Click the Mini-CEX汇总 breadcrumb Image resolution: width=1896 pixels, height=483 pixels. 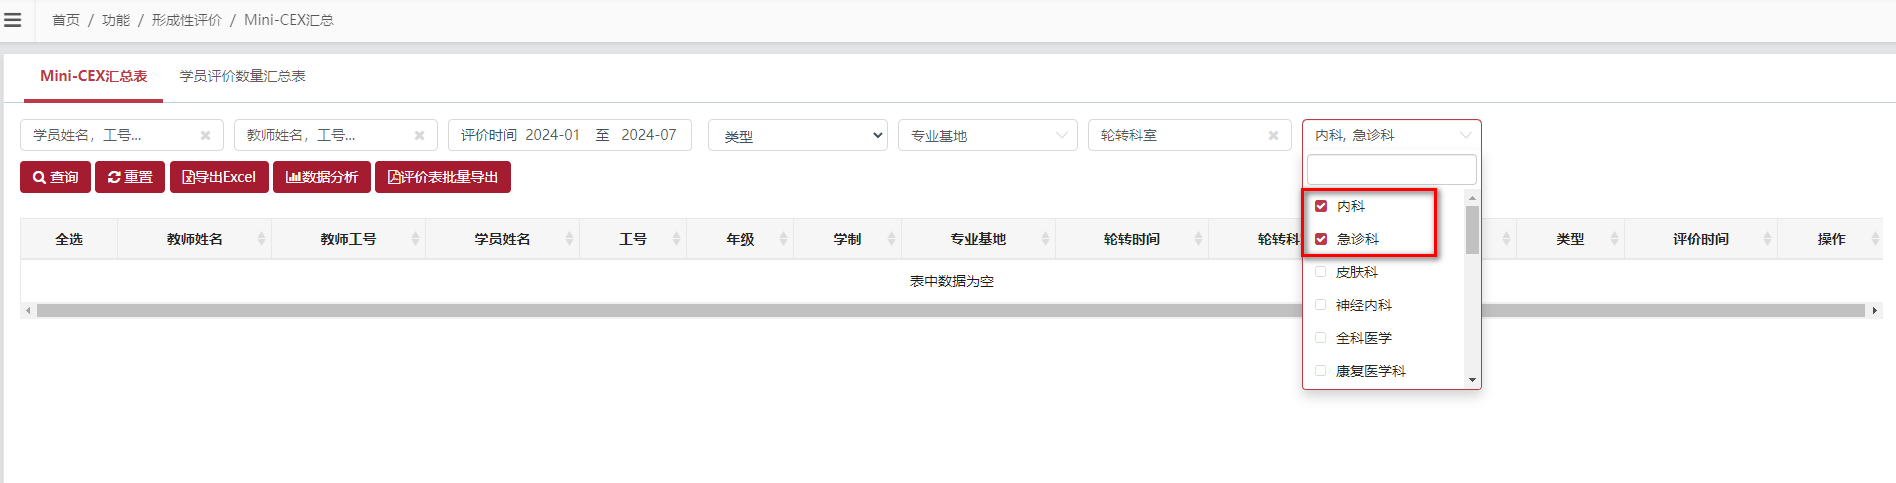289,20
